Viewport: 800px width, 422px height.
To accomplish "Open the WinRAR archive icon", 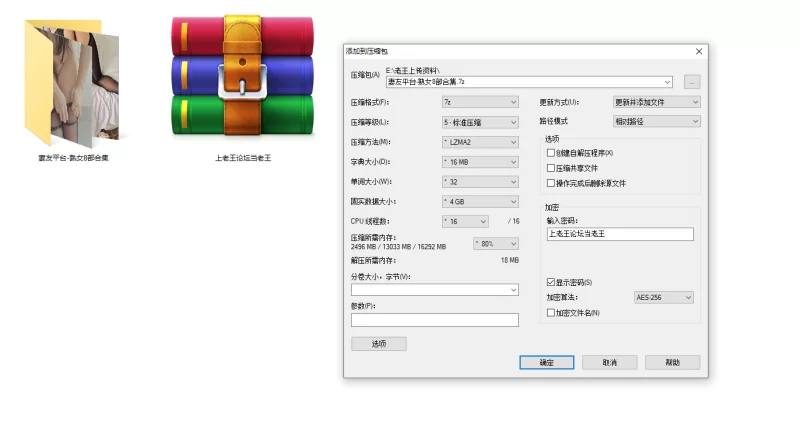I will click(242, 77).
